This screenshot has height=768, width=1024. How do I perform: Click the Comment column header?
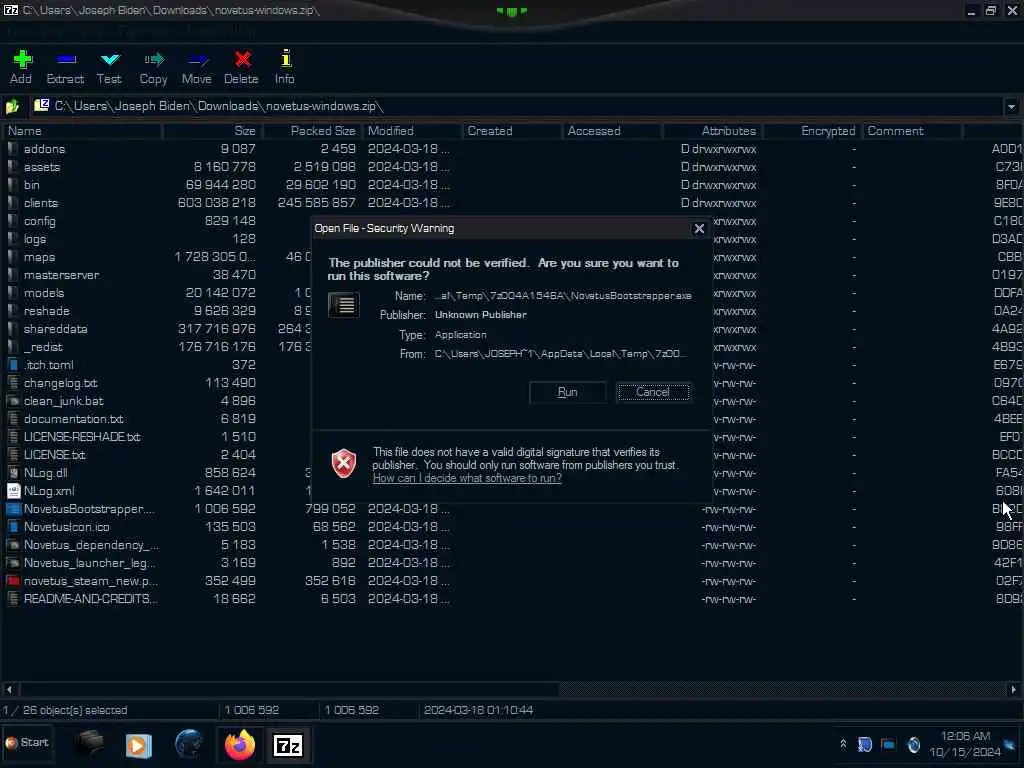pos(912,131)
